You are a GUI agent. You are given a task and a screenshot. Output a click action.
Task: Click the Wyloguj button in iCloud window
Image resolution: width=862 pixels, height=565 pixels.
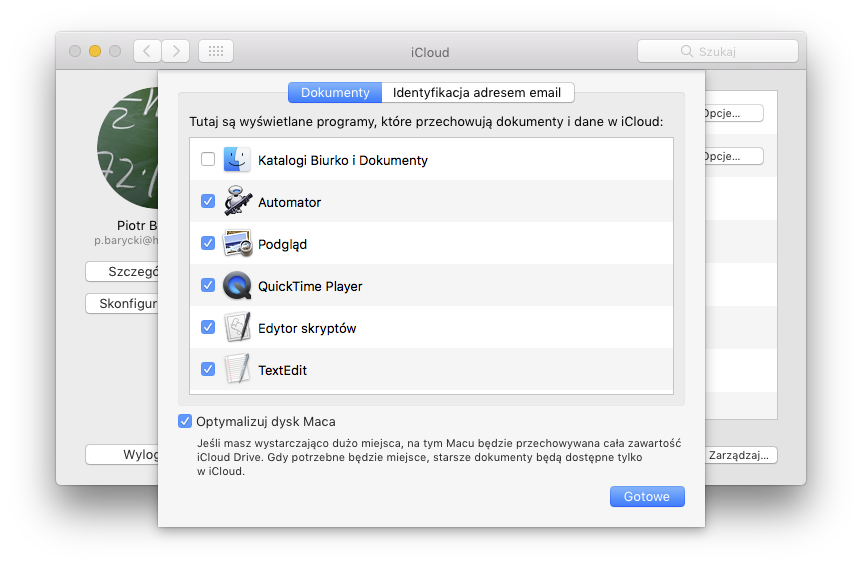122,455
